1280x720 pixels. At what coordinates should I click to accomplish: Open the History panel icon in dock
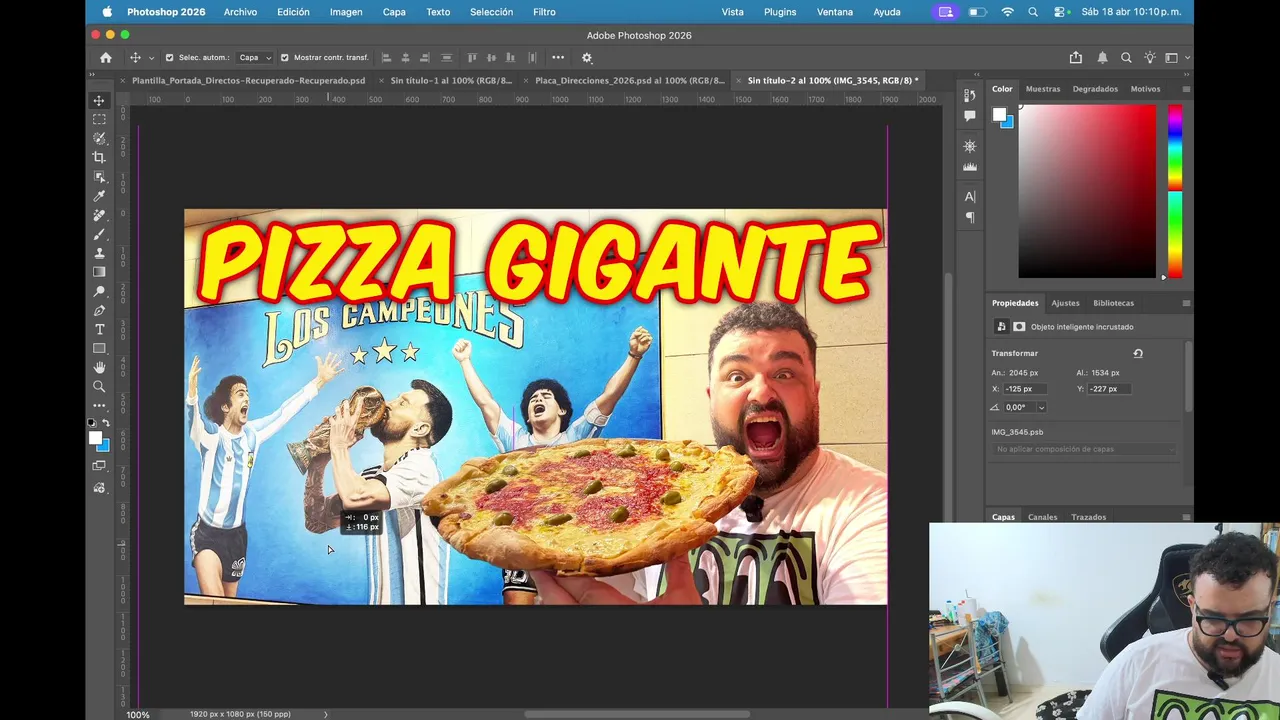[x=969, y=96]
